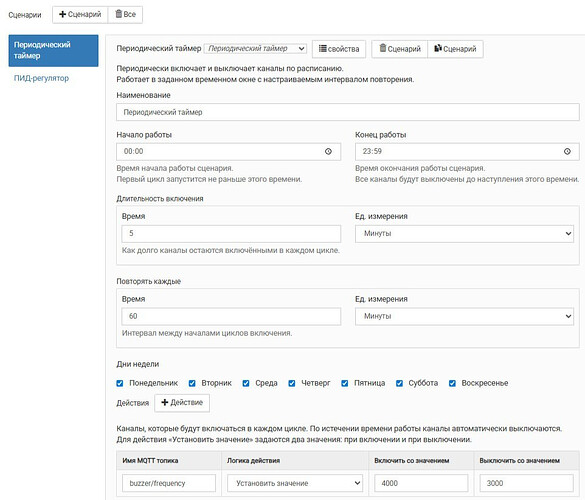
Task: Add action with plus Действие button
Action: coord(182,403)
